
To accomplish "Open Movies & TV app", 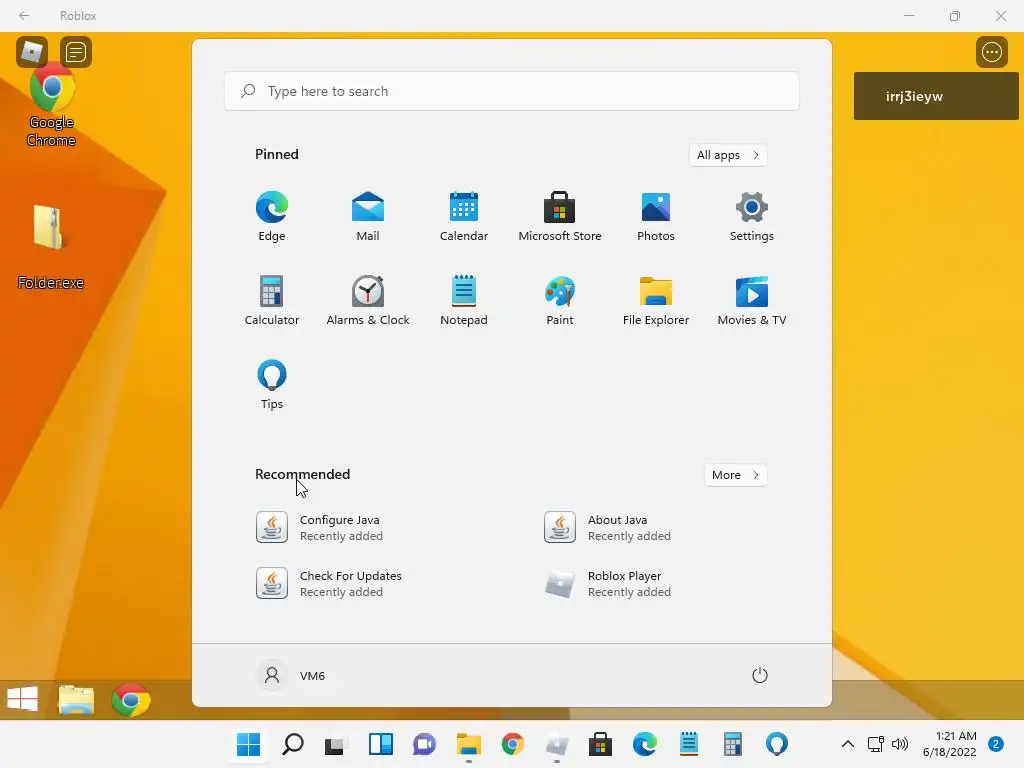I will 752,300.
